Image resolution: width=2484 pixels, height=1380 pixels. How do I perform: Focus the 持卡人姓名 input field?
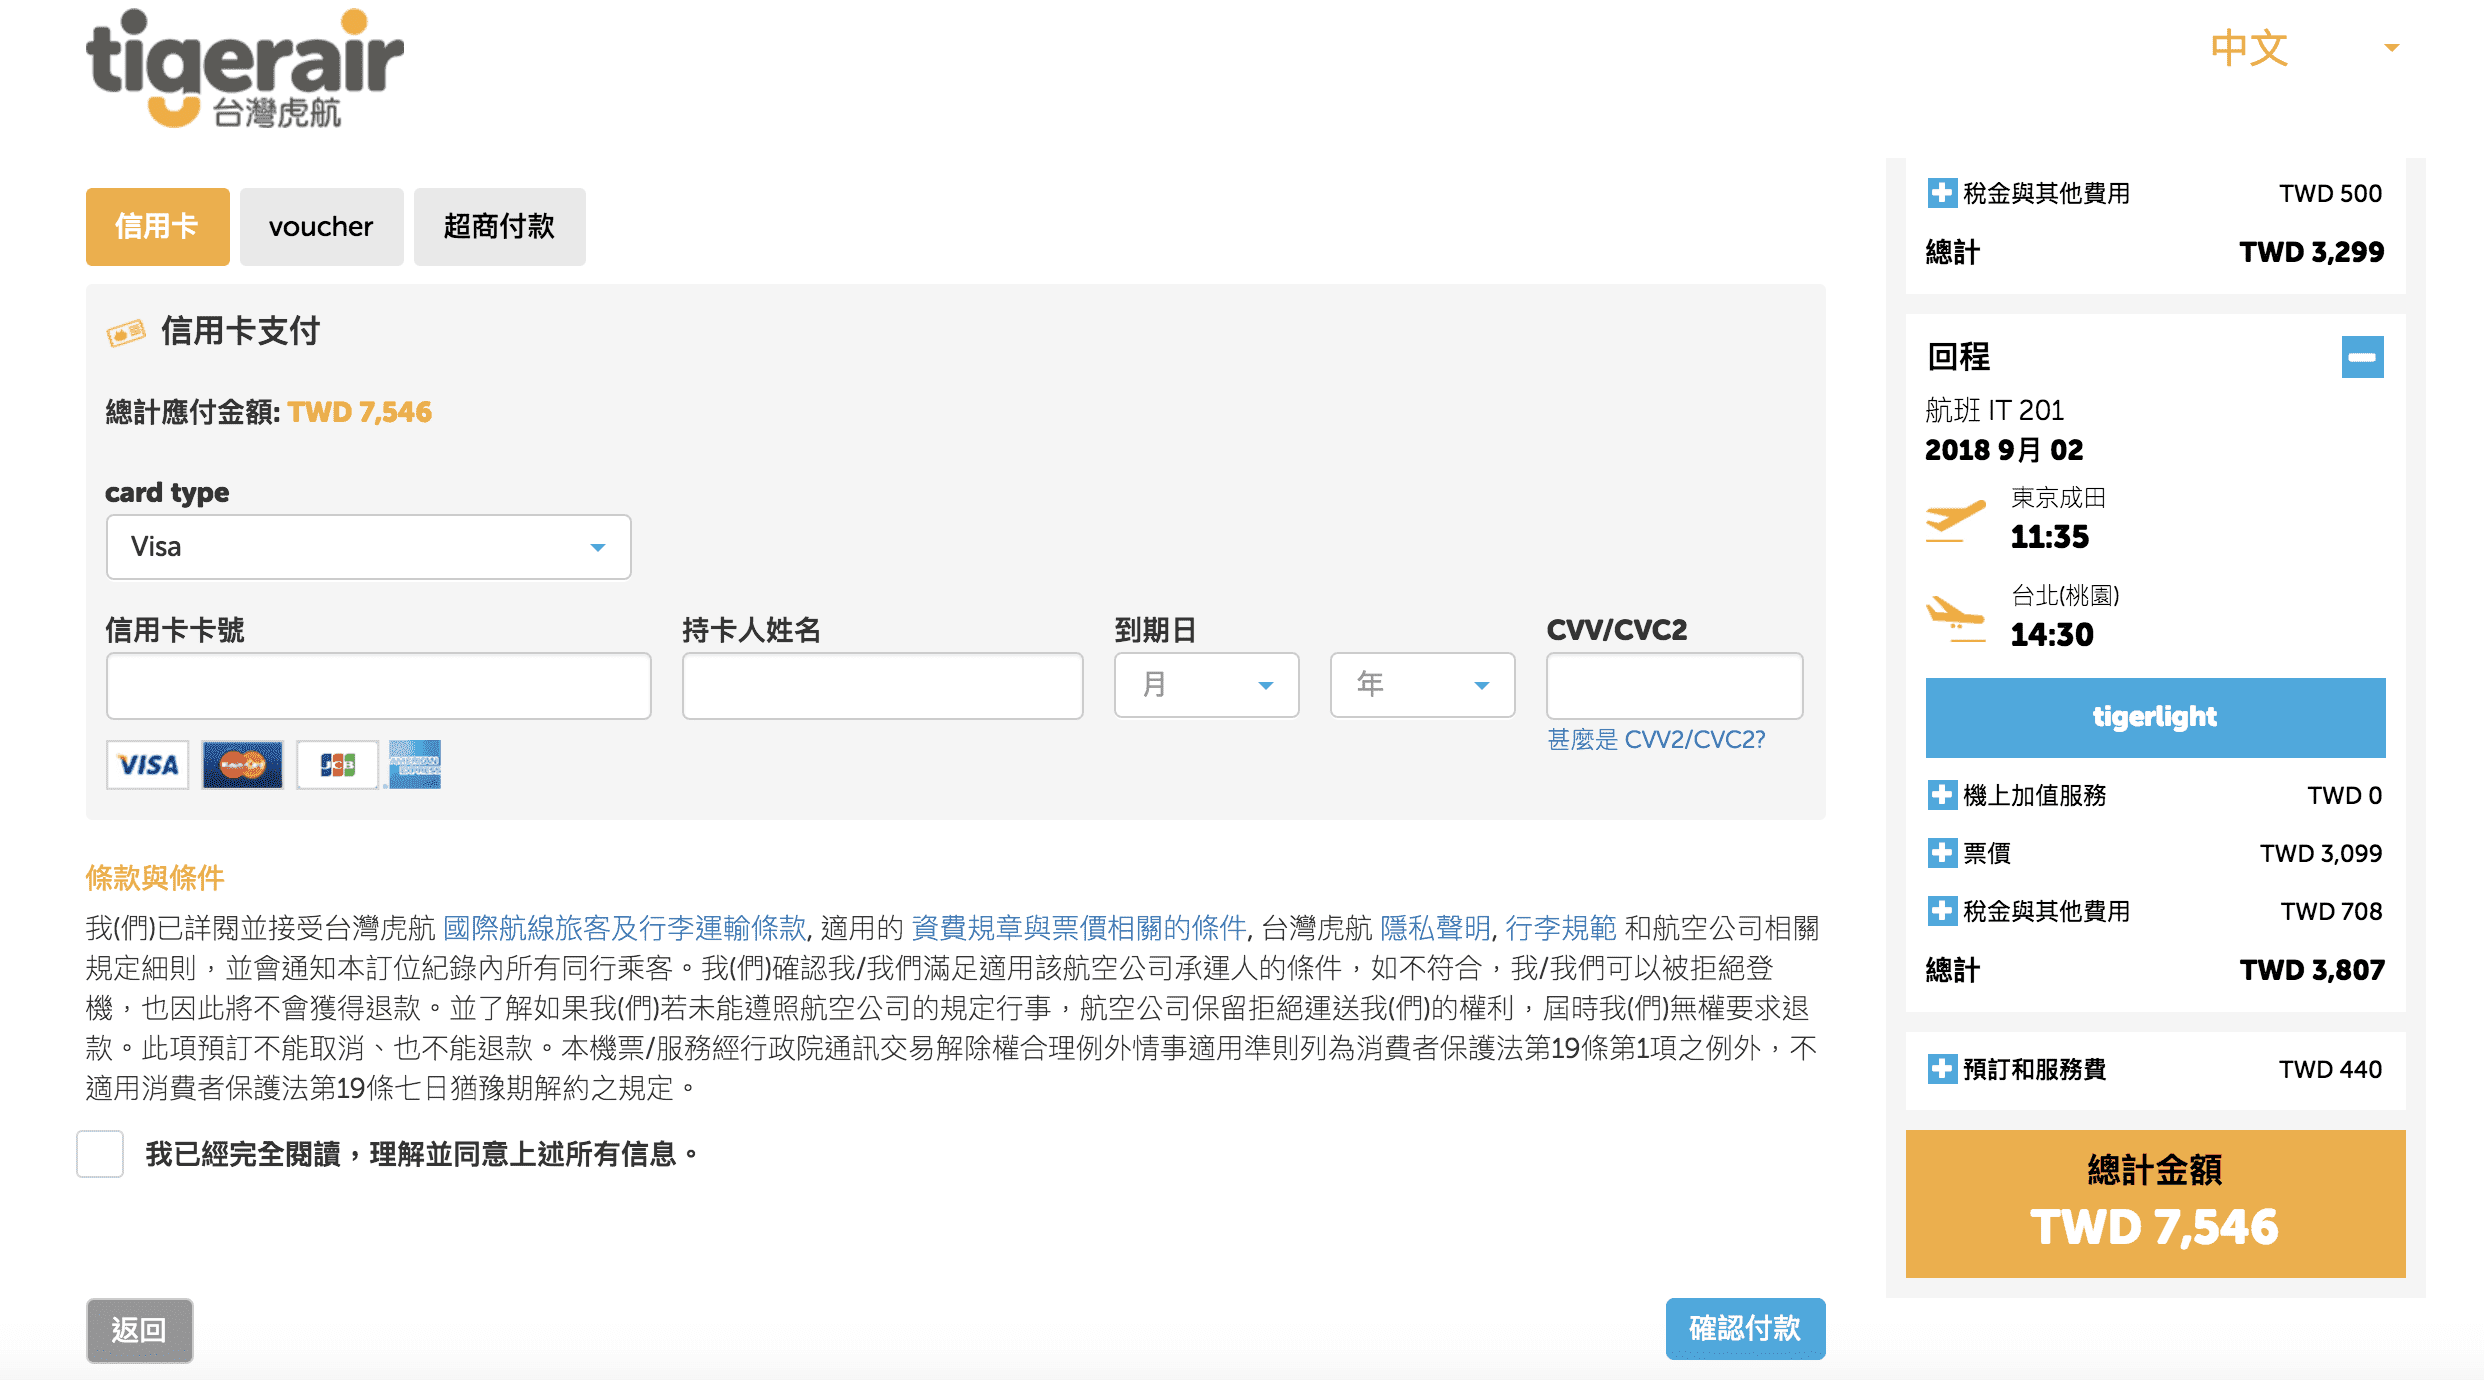tap(882, 686)
